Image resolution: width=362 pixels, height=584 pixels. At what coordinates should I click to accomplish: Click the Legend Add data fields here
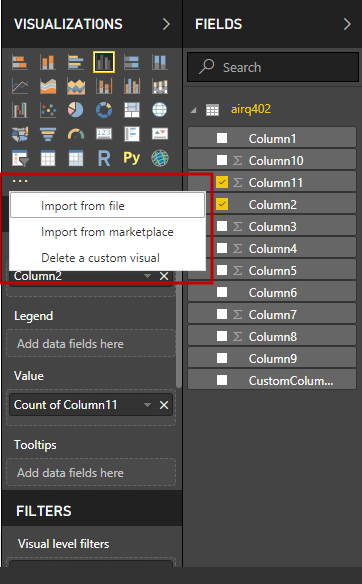91,343
